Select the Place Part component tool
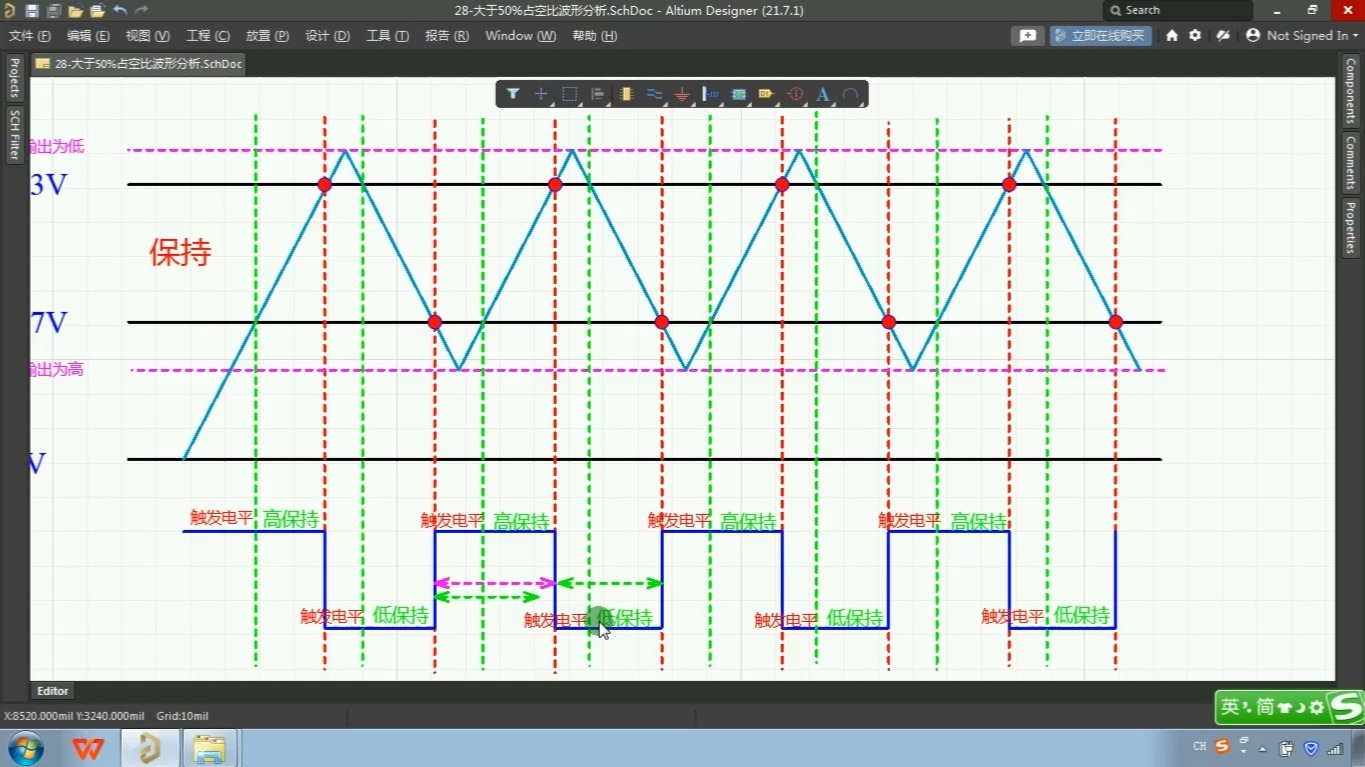Image resolution: width=1365 pixels, height=767 pixels. point(626,94)
